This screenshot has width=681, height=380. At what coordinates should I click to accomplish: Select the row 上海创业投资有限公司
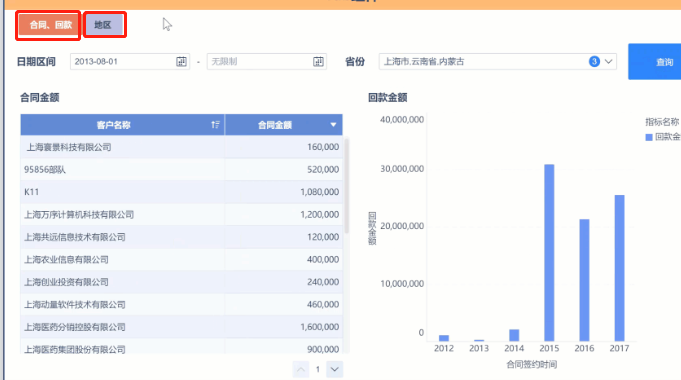[x=182, y=282]
